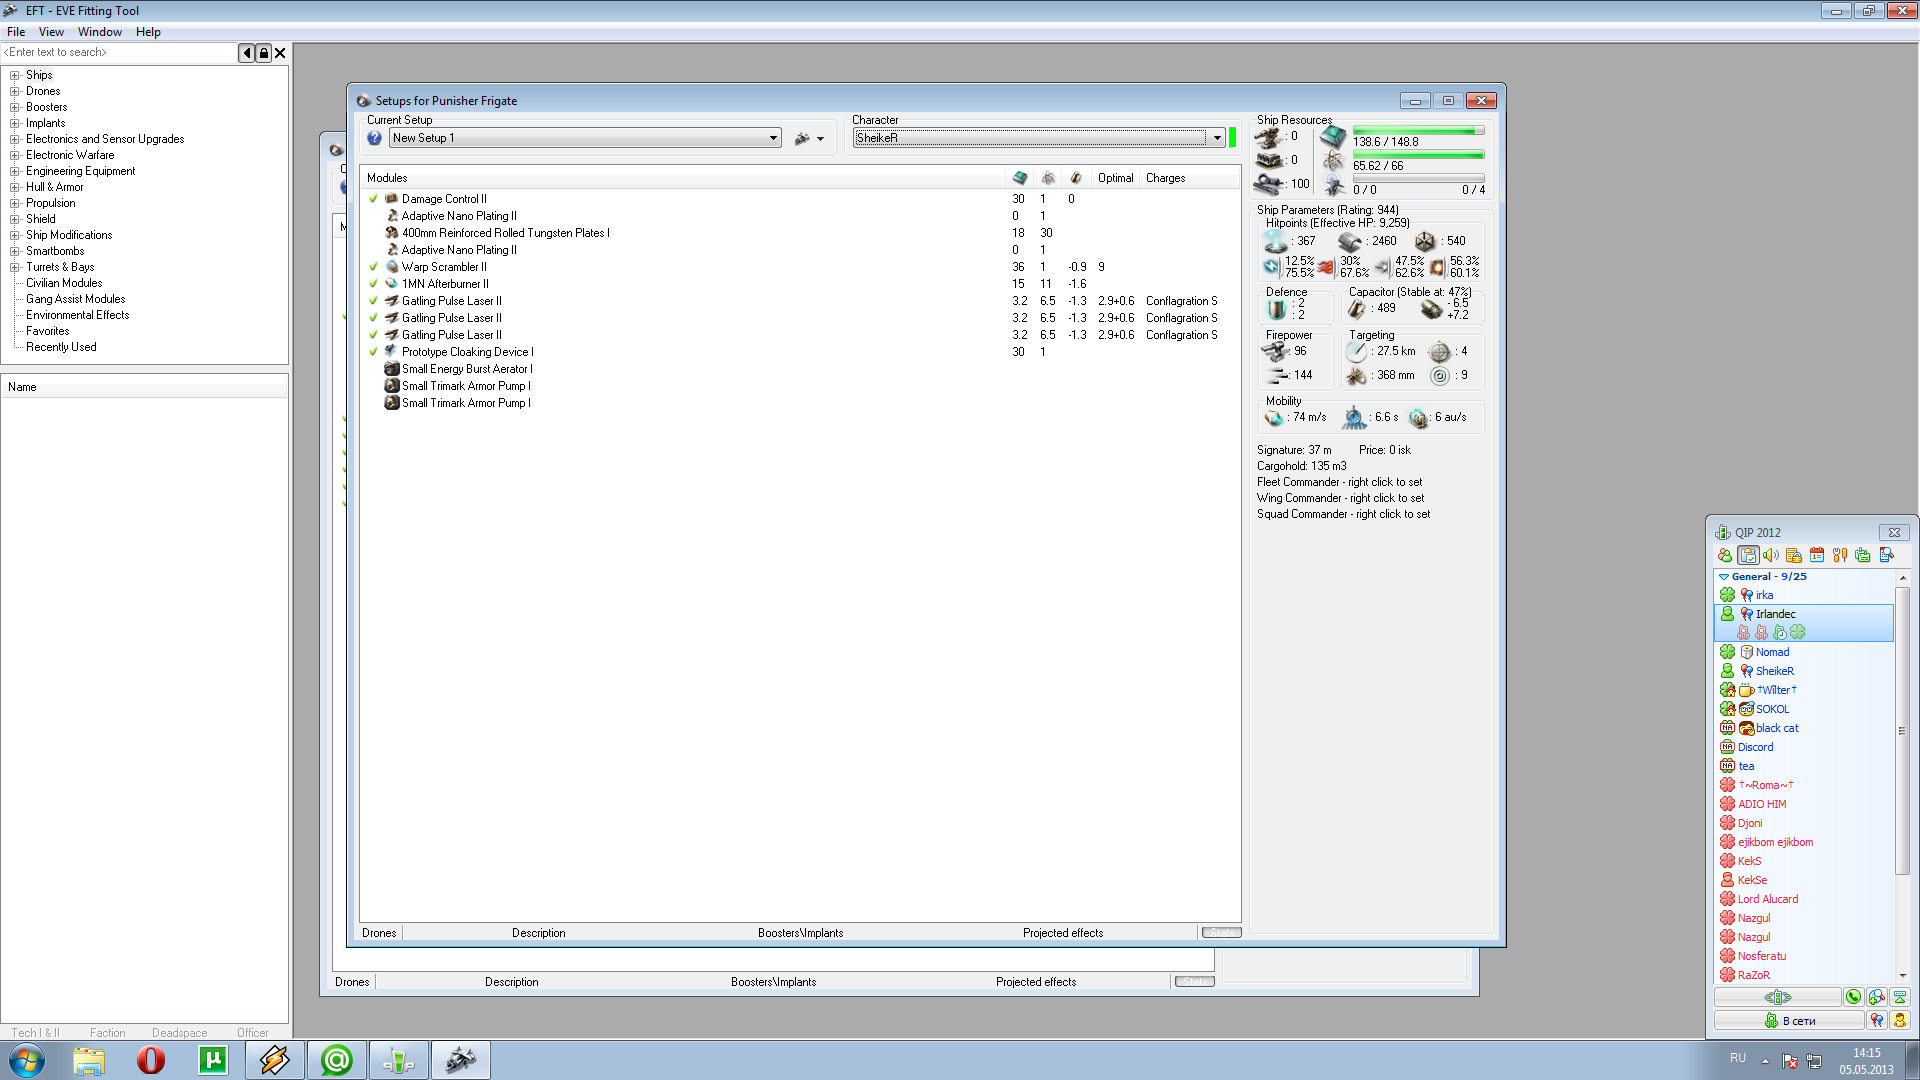Screen dimensions: 1920x1080
Task: Click the scan resolution icon at 368 mm
Action: pos(1356,376)
